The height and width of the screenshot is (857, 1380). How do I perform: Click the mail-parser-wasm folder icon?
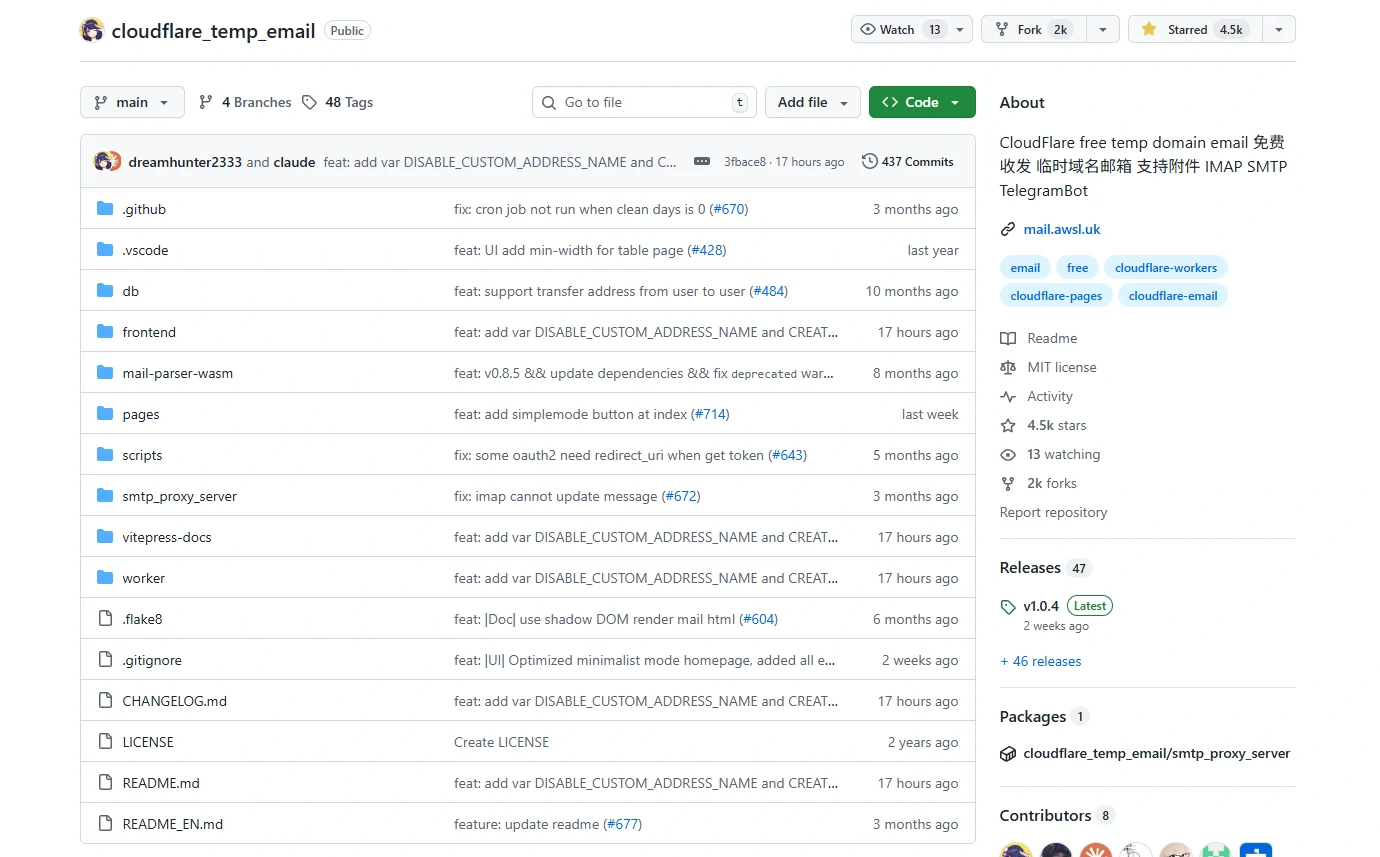[x=105, y=373]
